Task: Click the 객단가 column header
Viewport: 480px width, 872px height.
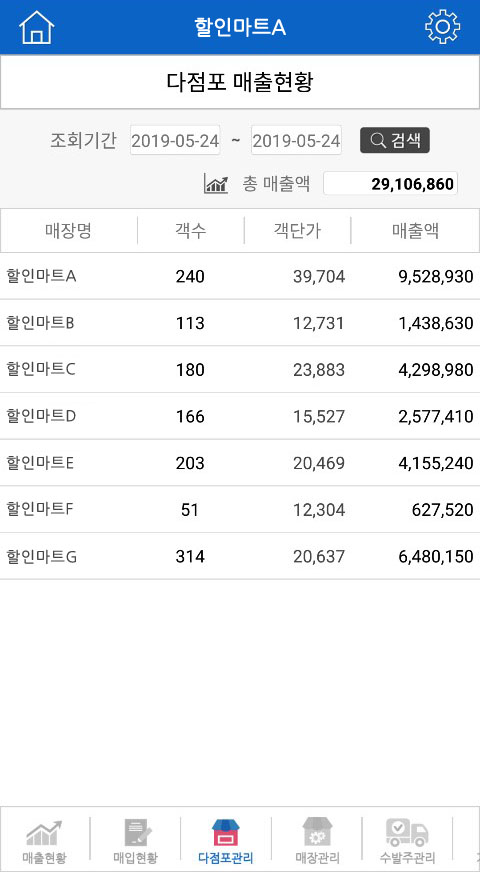Action: pyautogui.click(x=298, y=231)
